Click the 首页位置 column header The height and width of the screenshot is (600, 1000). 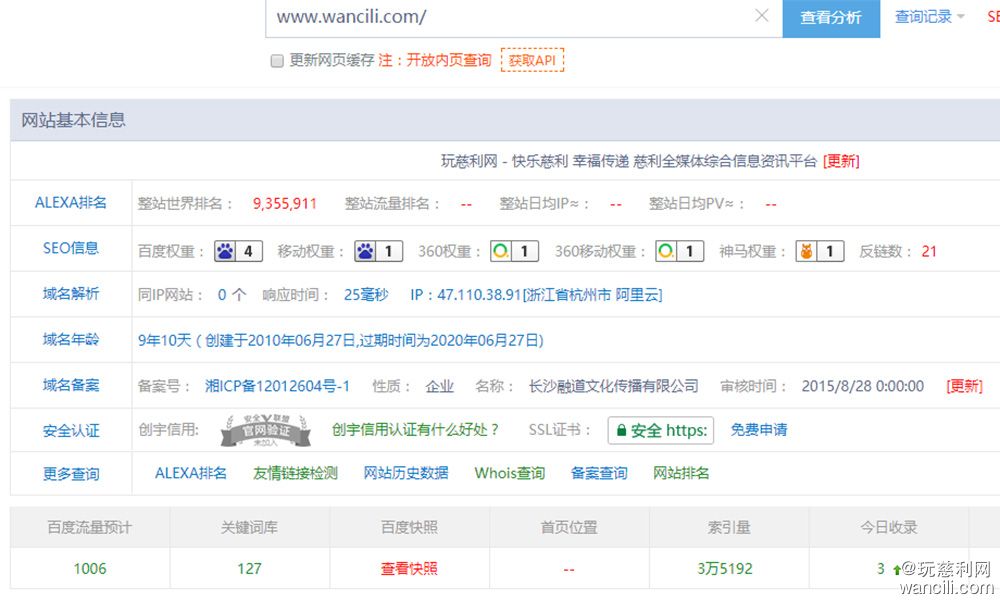coord(569,527)
